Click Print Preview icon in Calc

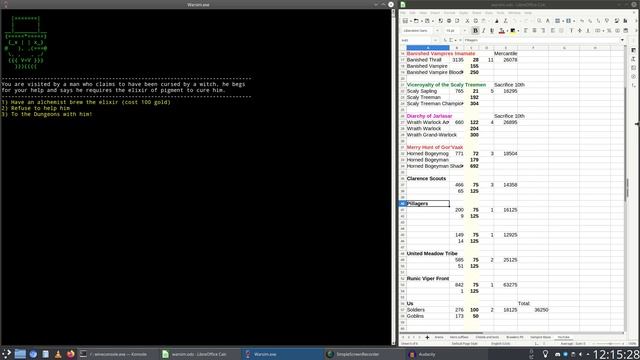(x=457, y=21)
